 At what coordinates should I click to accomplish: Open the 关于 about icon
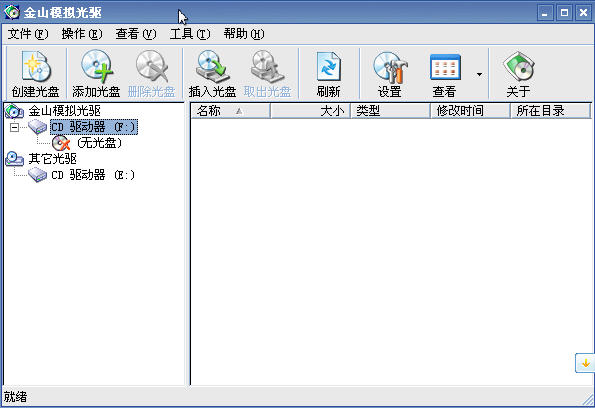(x=519, y=67)
